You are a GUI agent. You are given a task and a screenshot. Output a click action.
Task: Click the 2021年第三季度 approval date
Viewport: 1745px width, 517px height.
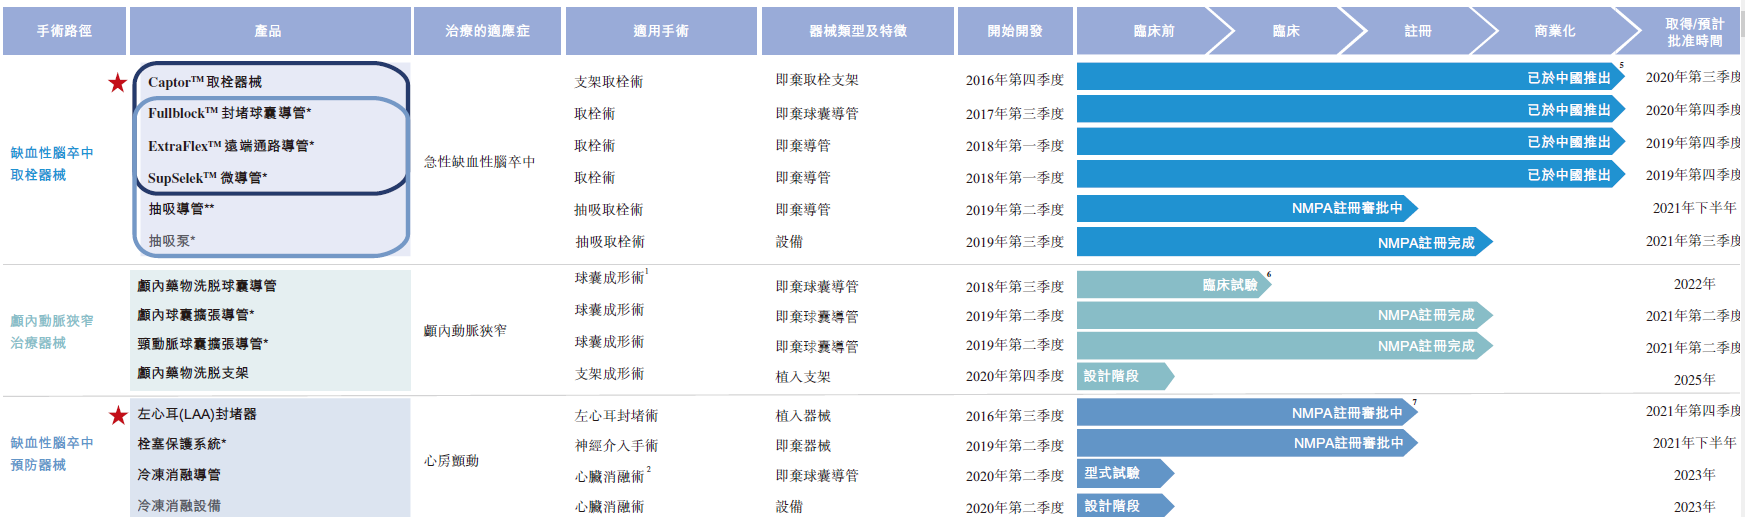point(1694,241)
